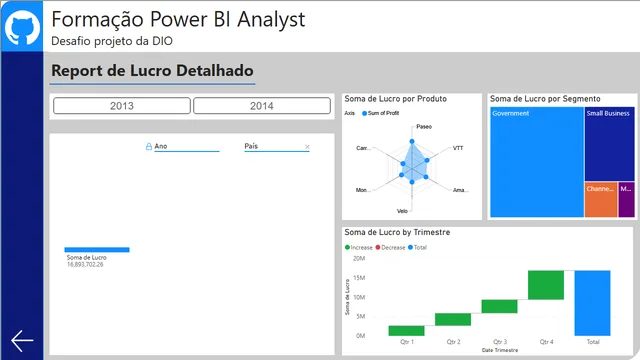This screenshot has width=640, height=360.
Task: Click the VTT axis label
Action: tap(458, 148)
